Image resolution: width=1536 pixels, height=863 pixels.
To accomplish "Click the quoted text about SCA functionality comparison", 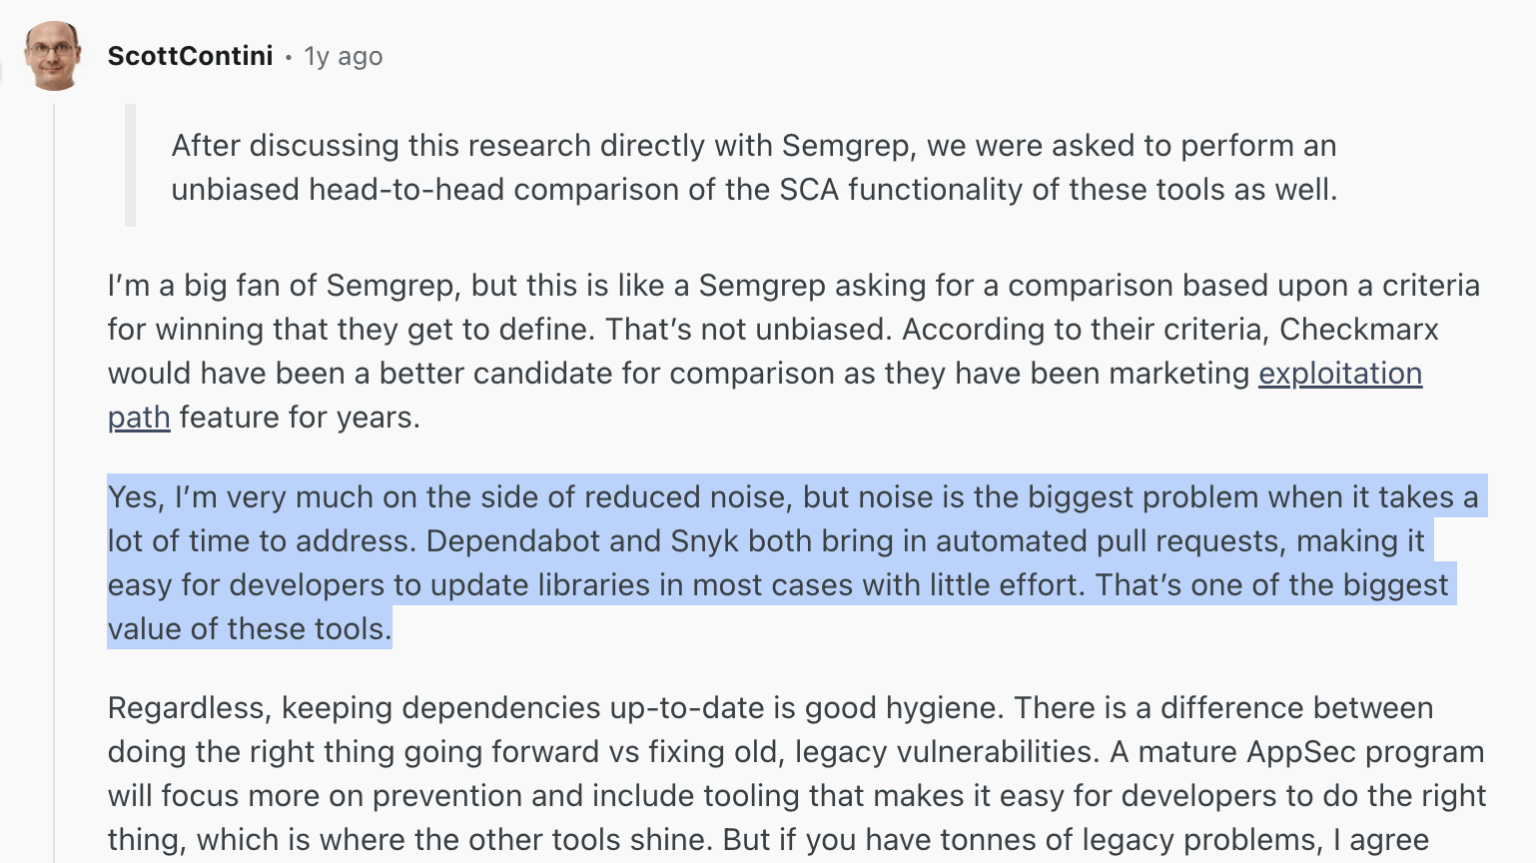I will [x=750, y=166].
